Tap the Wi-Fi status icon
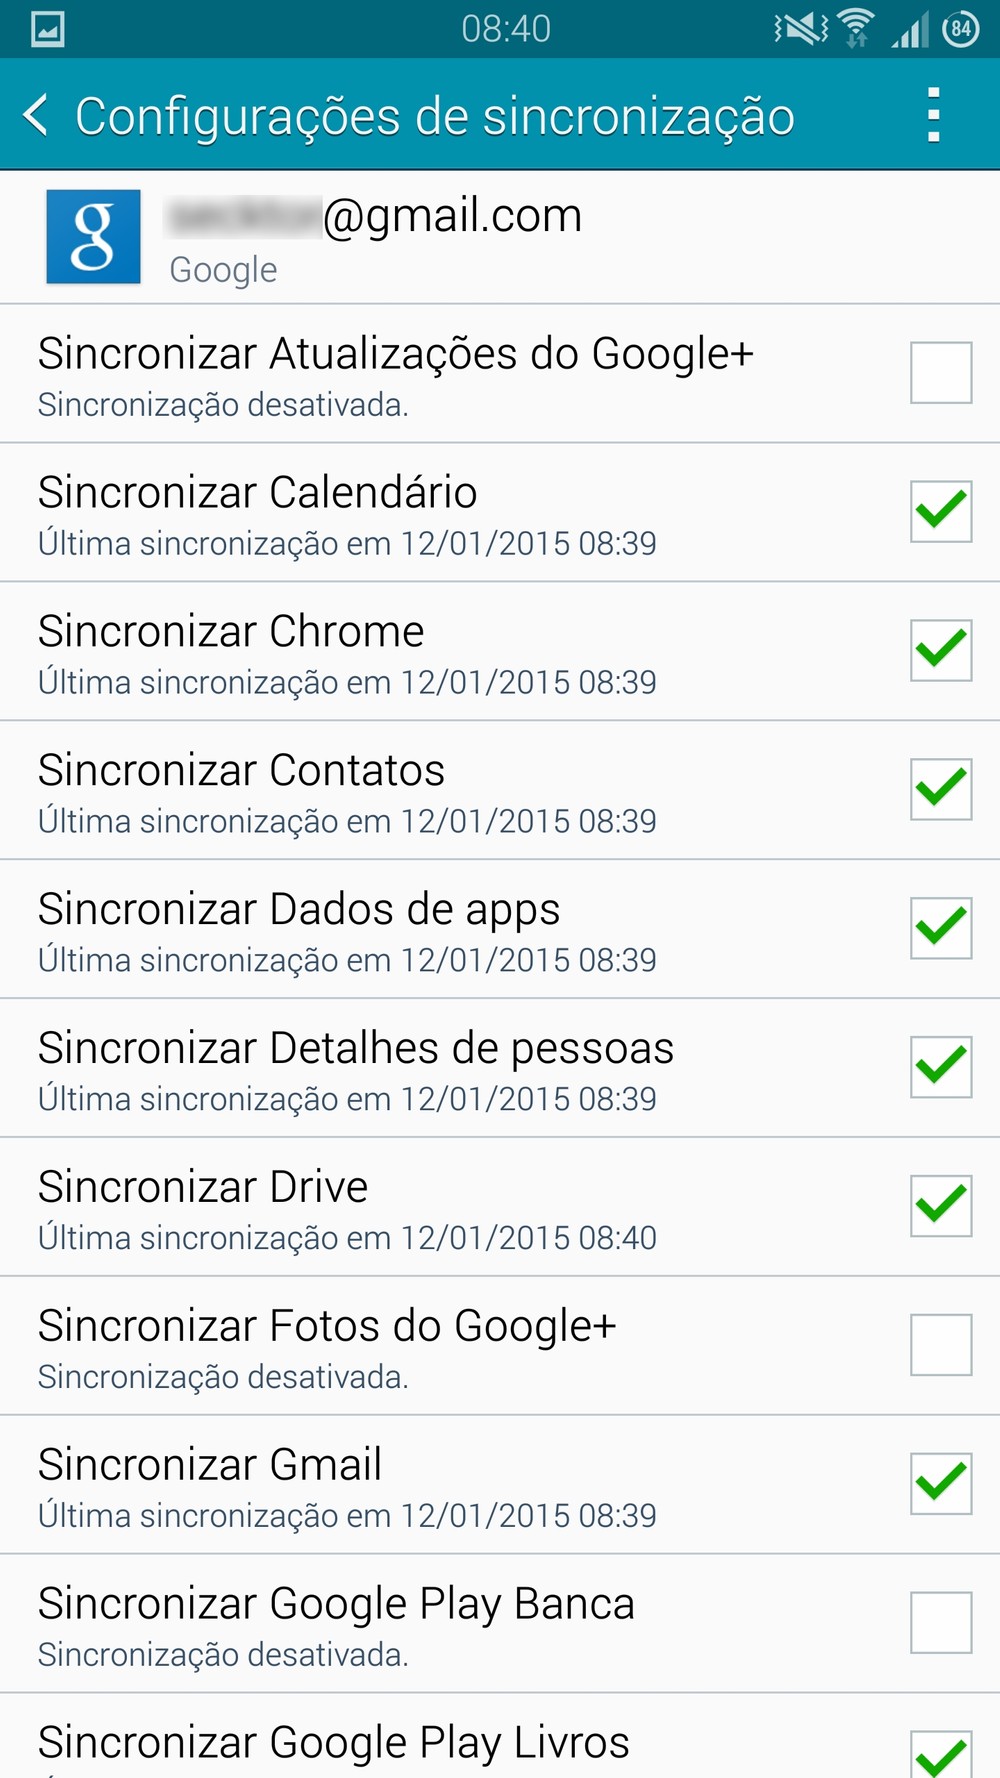This screenshot has width=1000, height=1778. click(855, 28)
